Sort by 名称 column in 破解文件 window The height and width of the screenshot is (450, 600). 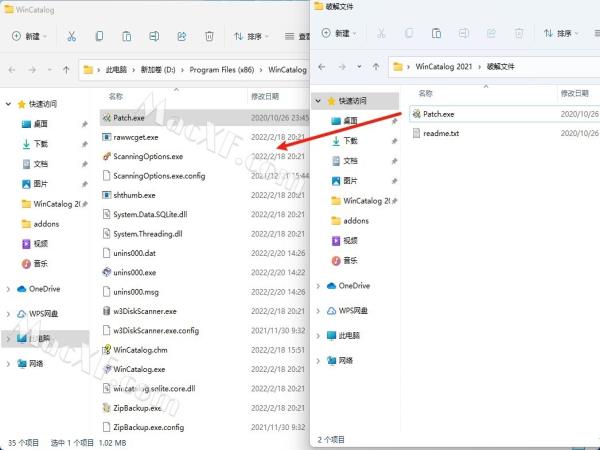[x=425, y=93]
